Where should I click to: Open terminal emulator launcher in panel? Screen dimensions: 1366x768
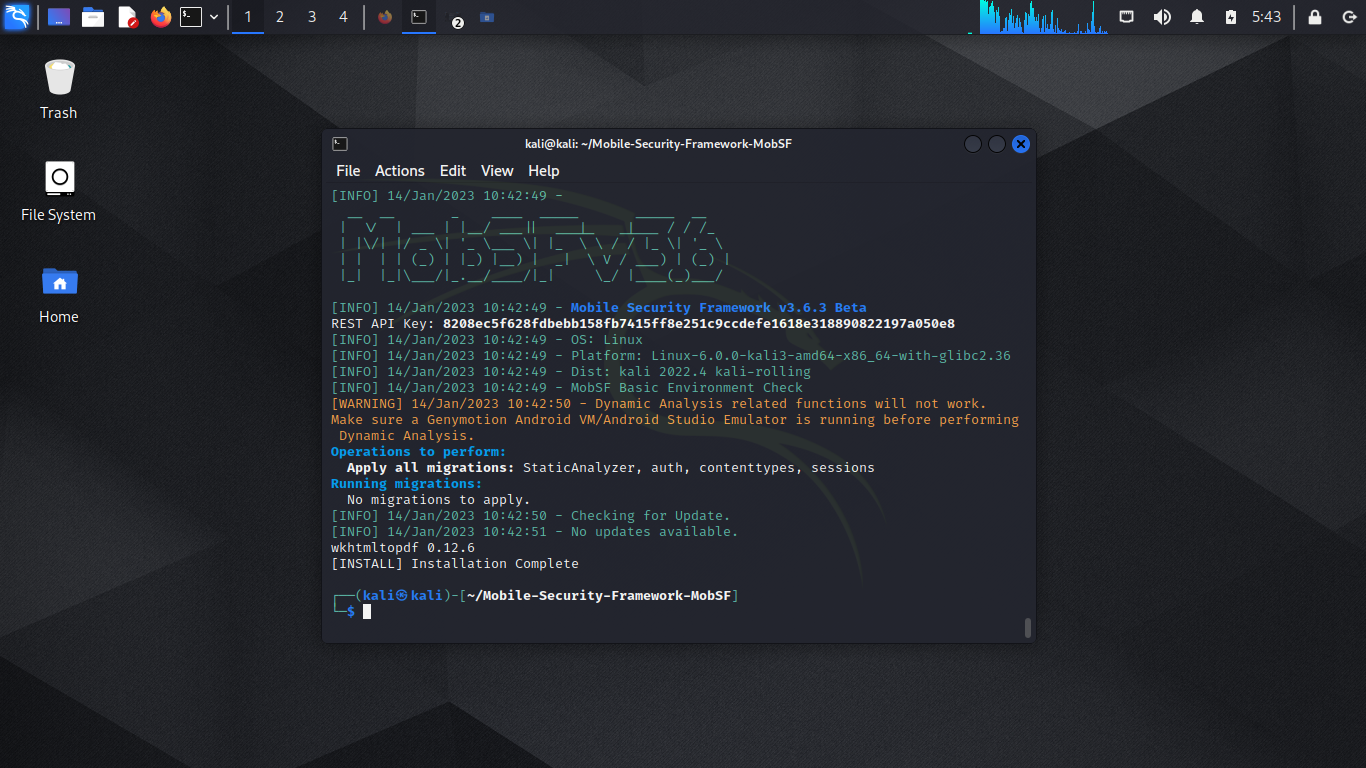[x=191, y=17]
